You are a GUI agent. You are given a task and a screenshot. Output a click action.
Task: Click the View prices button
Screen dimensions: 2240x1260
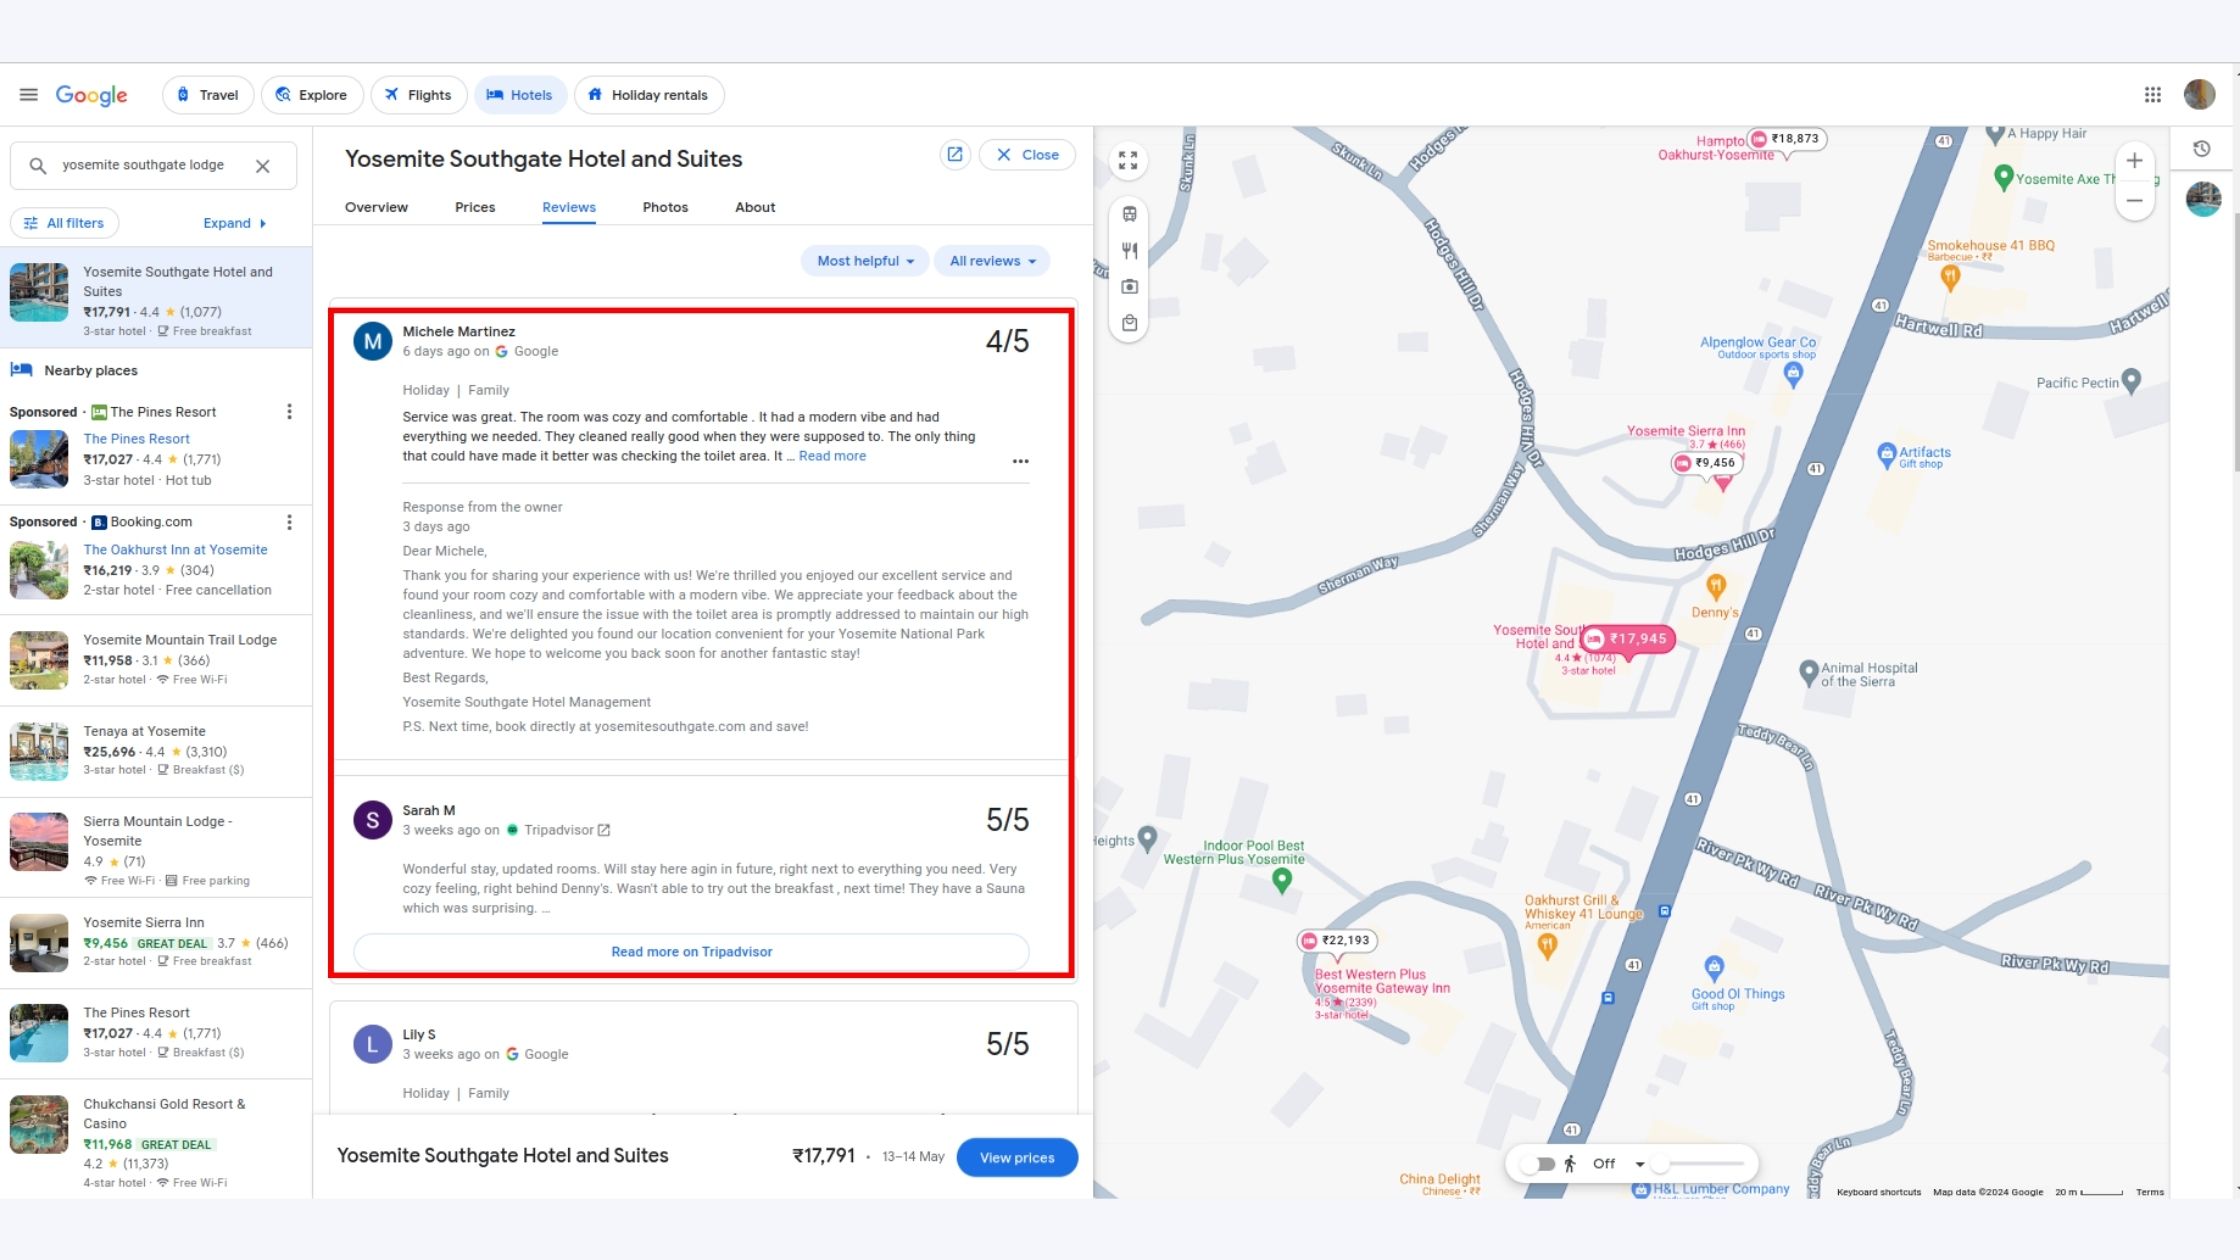(x=1016, y=1158)
